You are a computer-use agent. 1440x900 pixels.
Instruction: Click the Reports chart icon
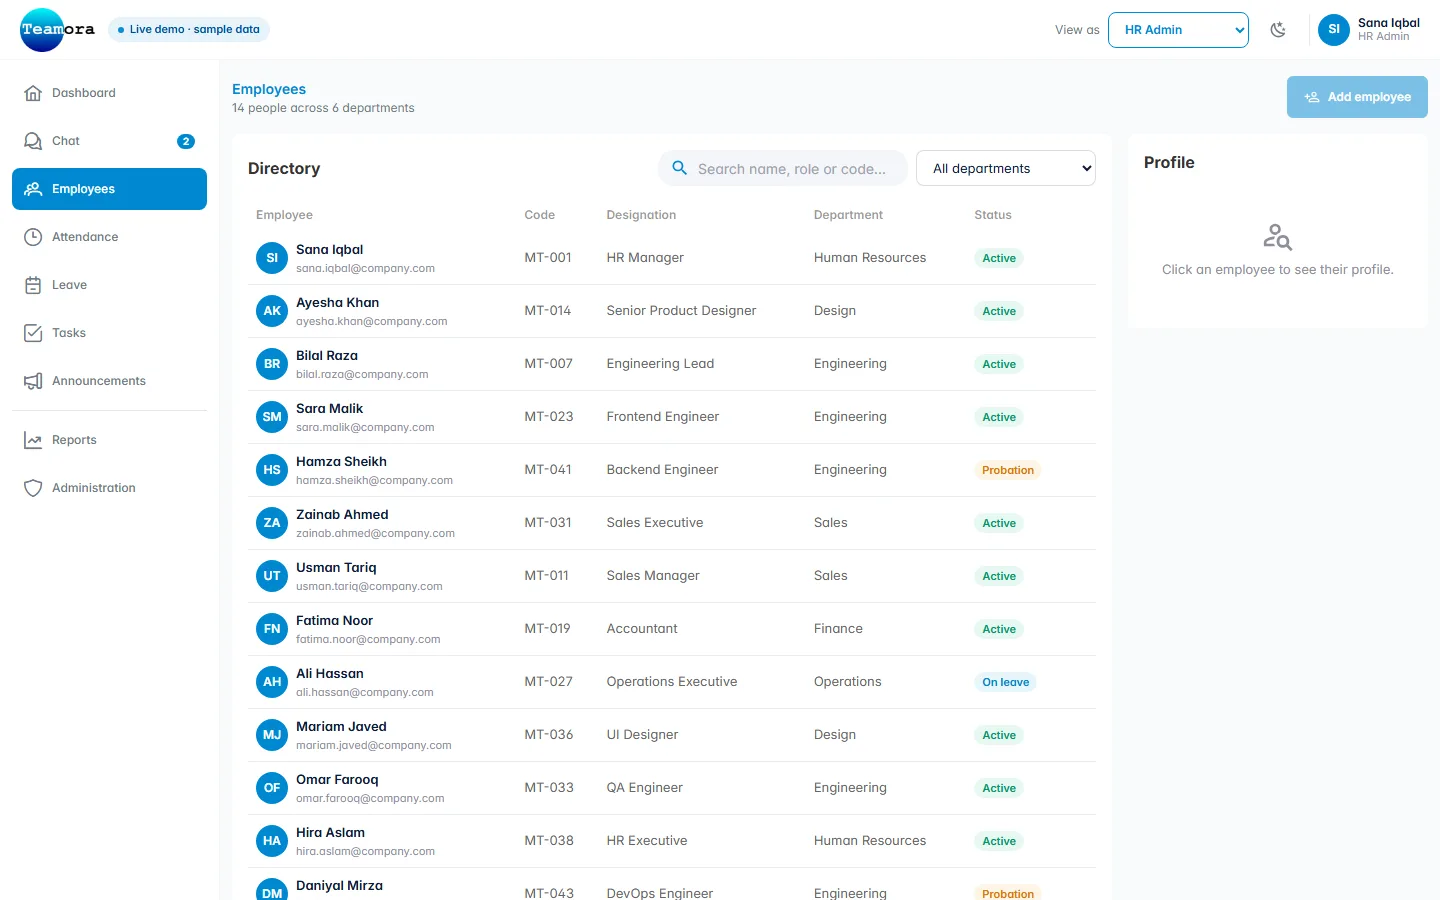(33, 440)
